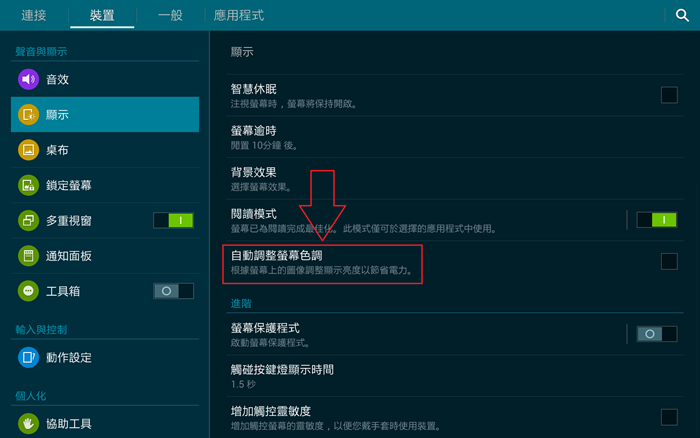The image size is (700, 438).
Task: Switch to the 連接 tab
Action: coord(34,16)
